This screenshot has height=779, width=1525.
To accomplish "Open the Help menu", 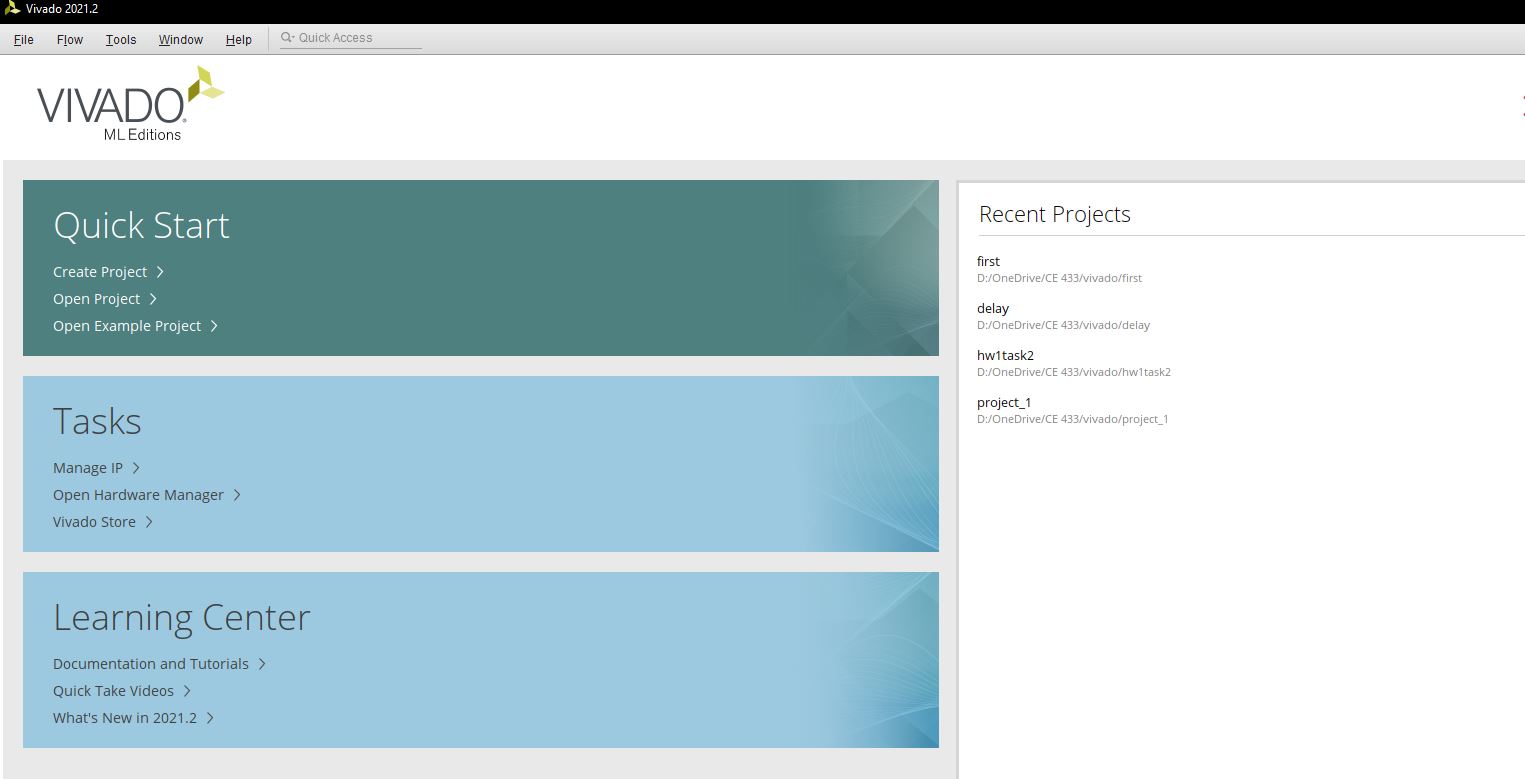I will point(239,40).
